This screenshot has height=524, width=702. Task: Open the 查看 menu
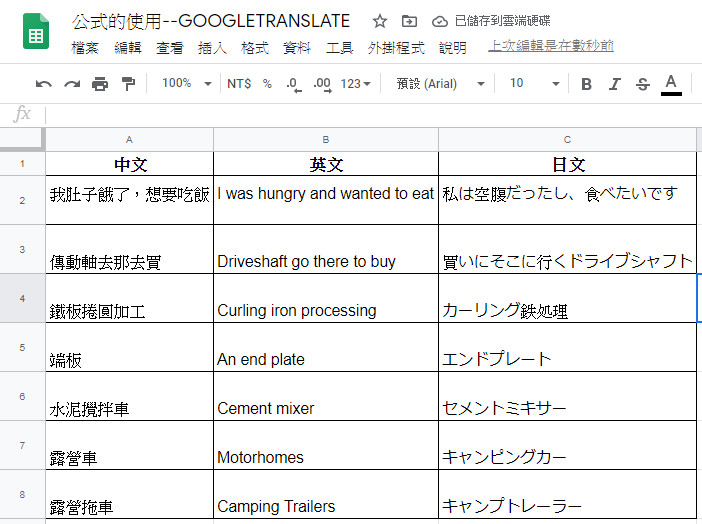(170, 47)
